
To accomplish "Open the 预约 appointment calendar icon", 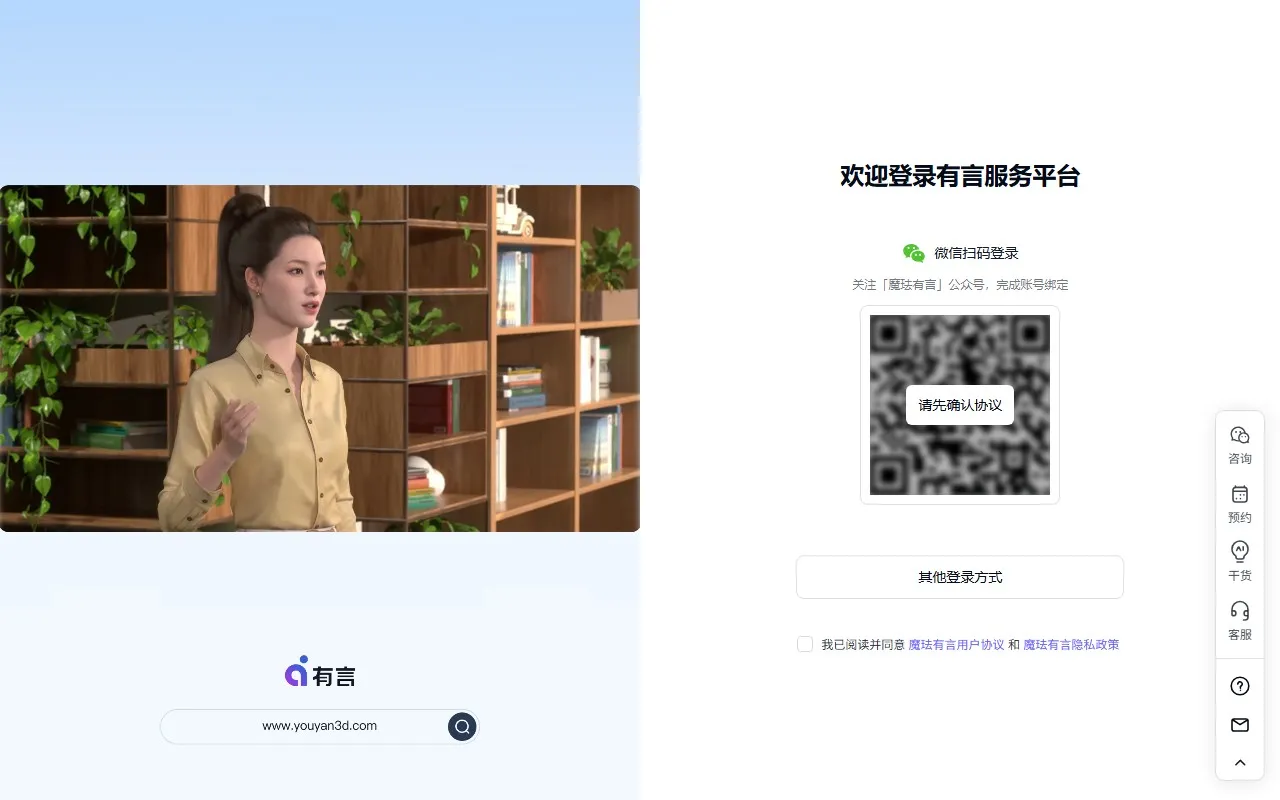I will point(1239,502).
